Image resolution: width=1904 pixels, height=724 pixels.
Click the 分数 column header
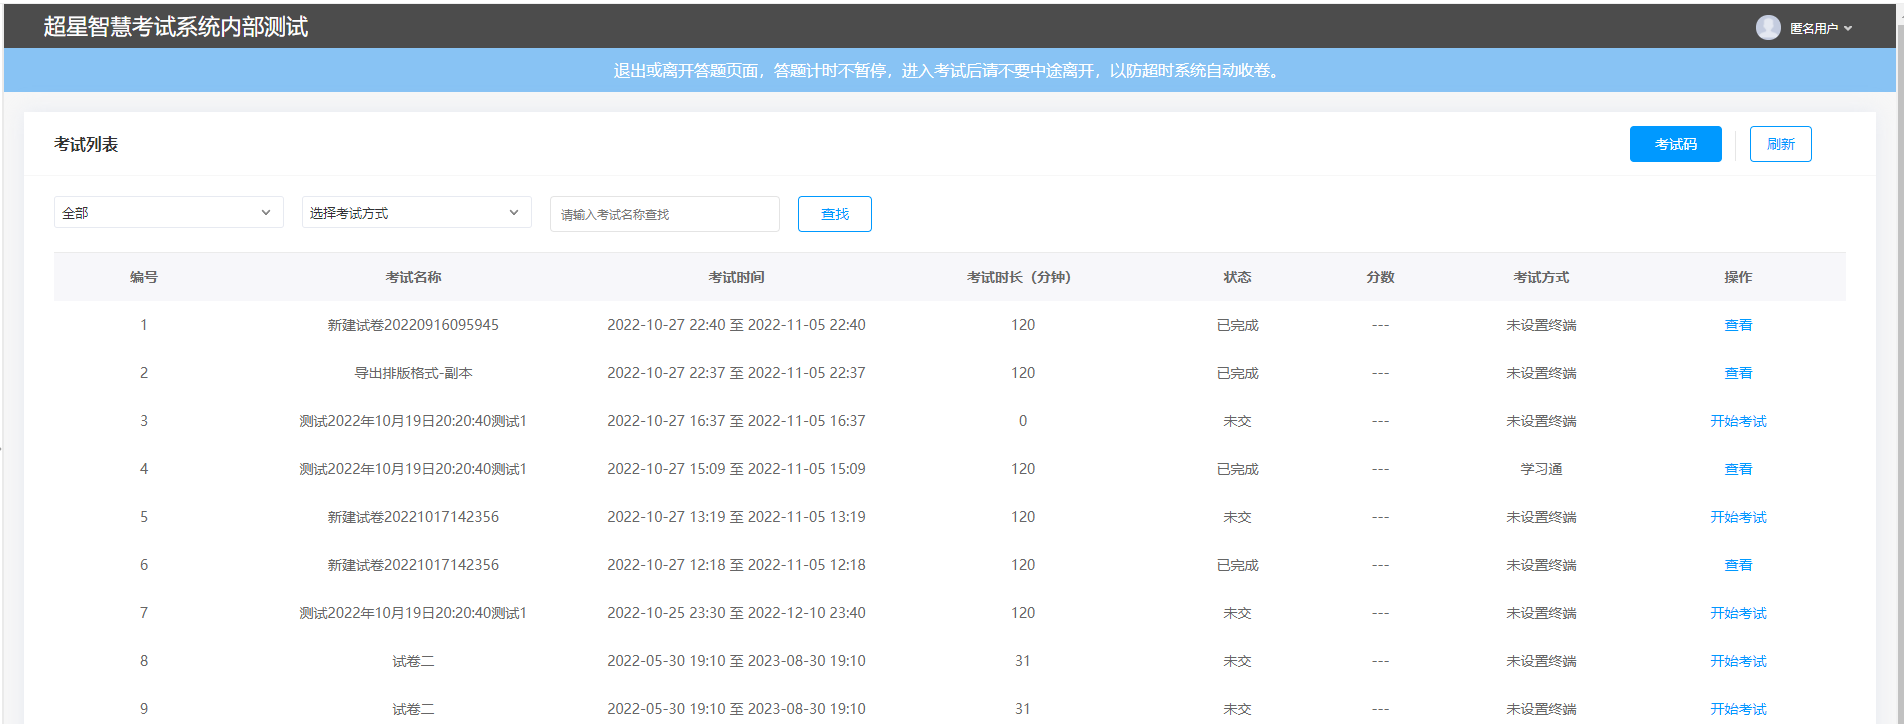tap(1380, 277)
